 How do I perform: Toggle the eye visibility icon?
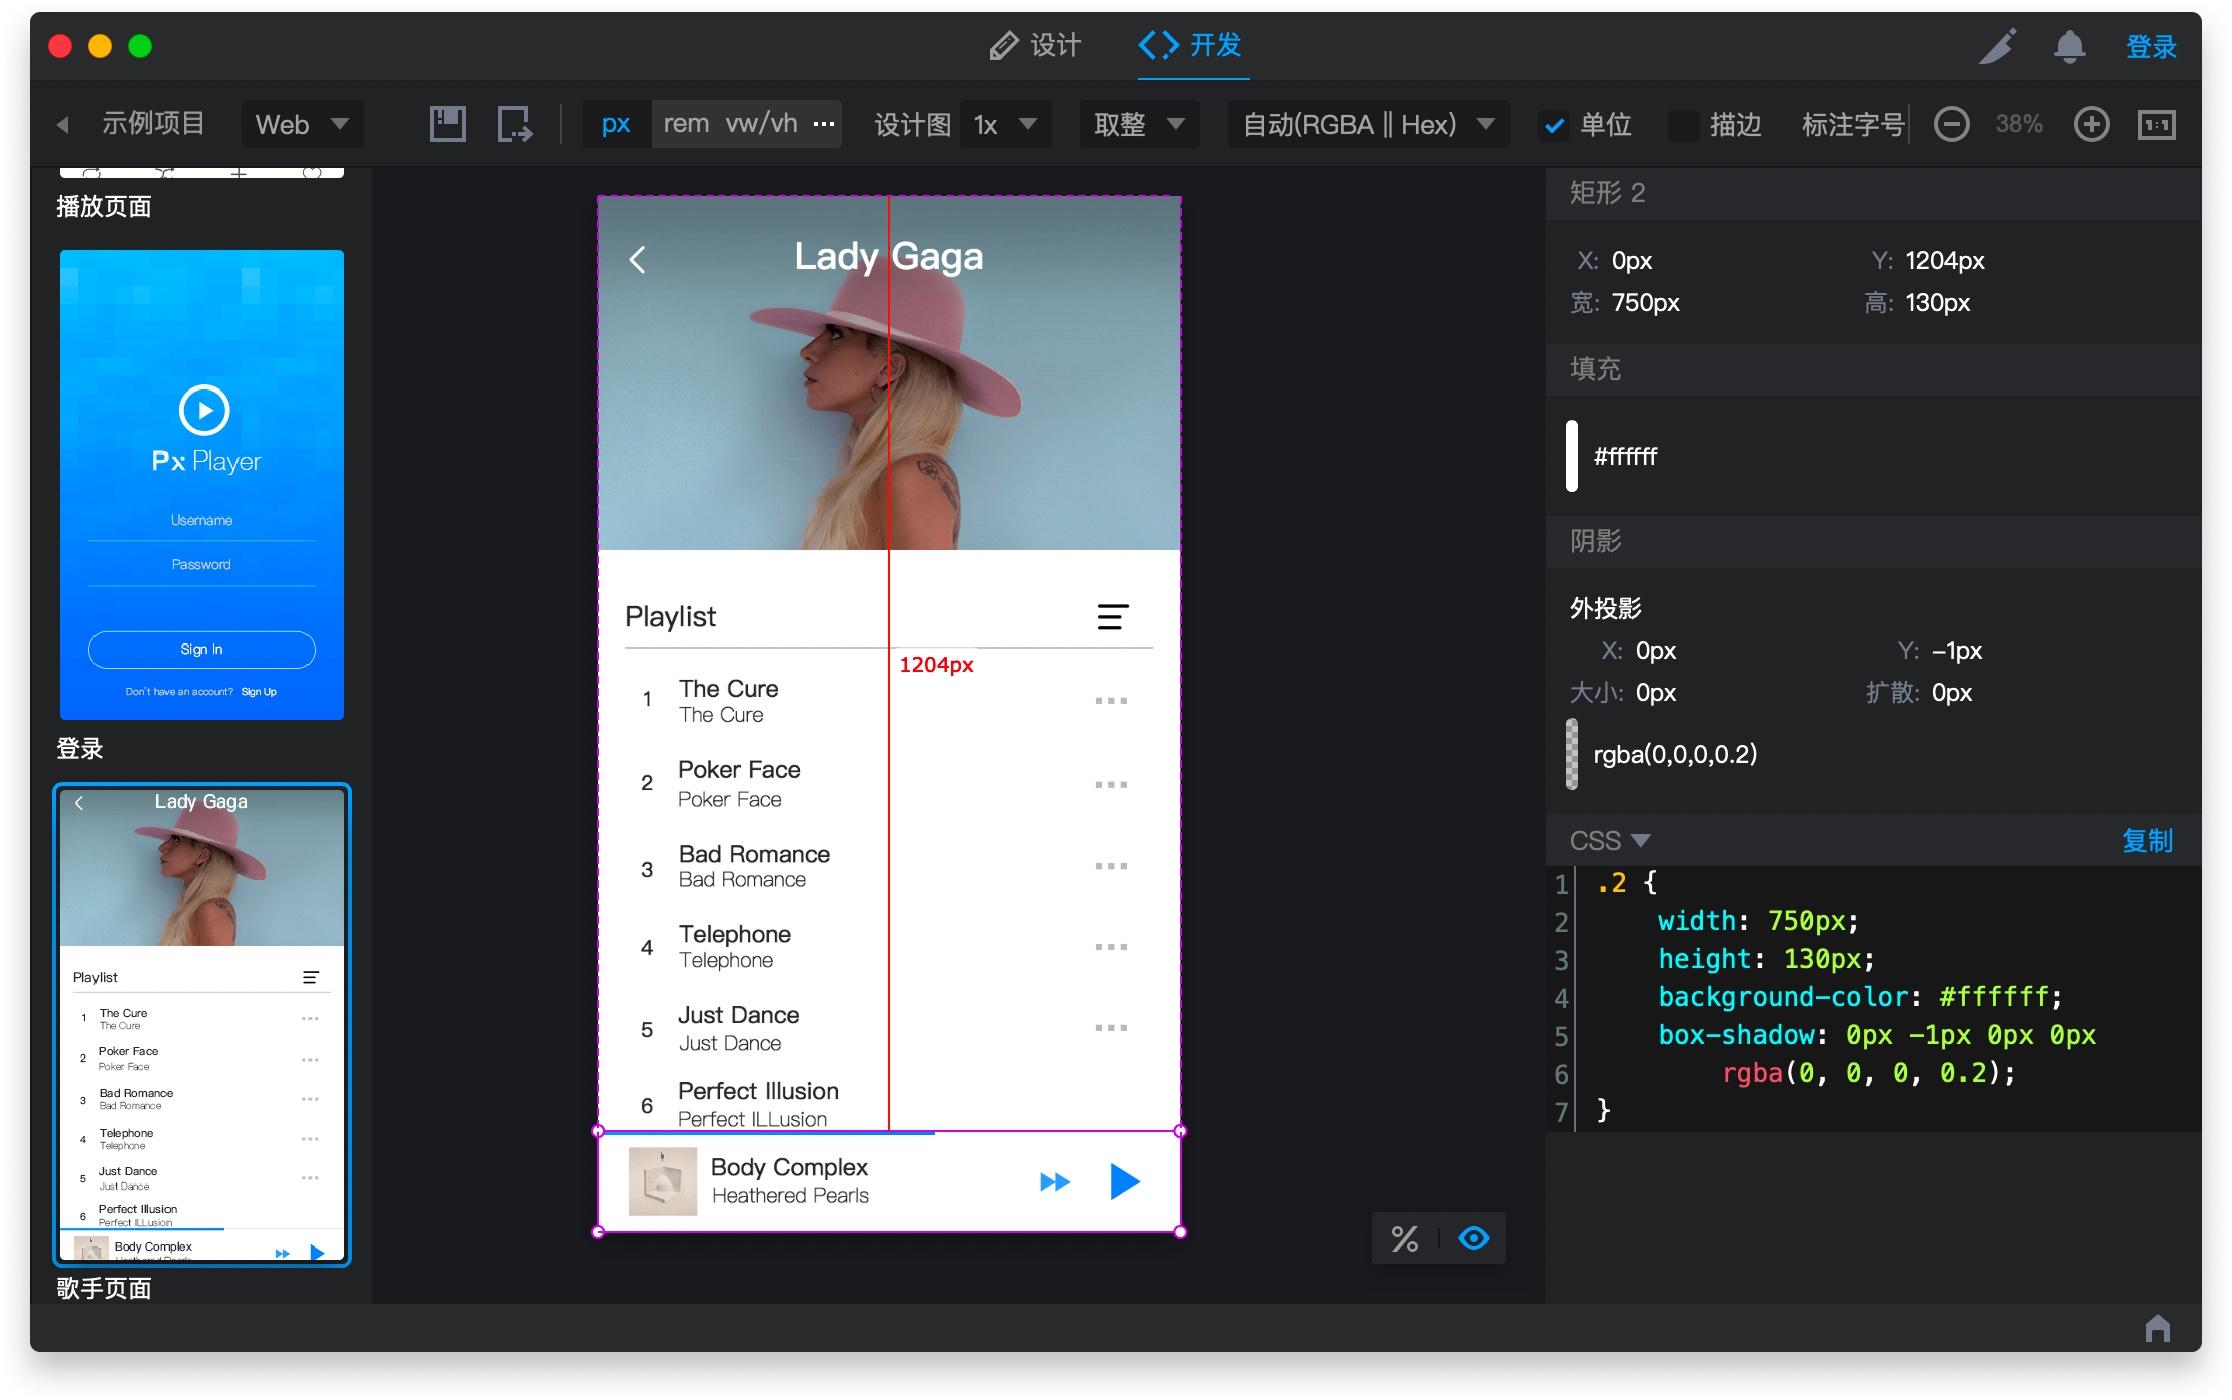point(1473,1239)
